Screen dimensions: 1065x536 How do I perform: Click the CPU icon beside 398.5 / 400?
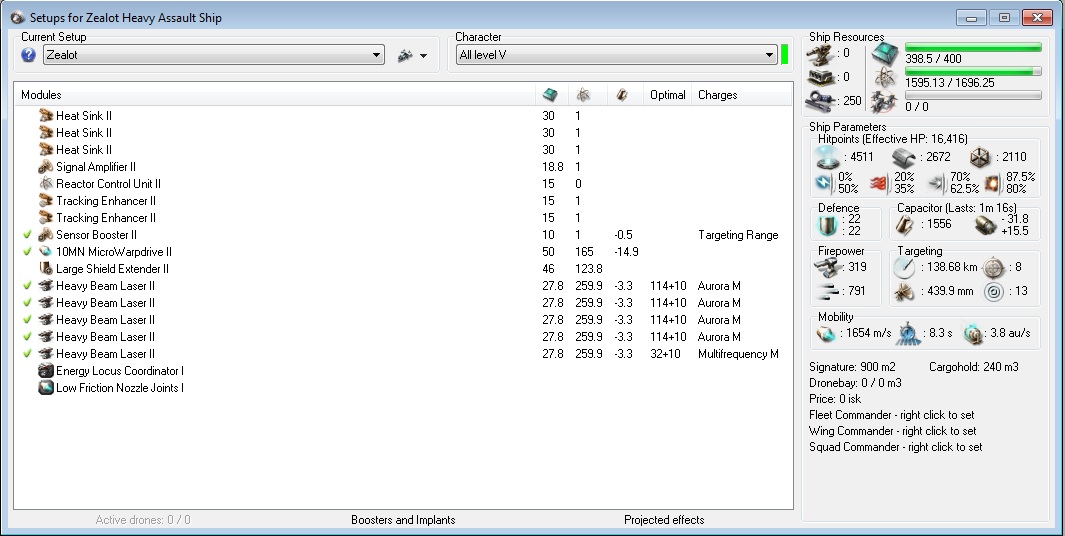[886, 53]
